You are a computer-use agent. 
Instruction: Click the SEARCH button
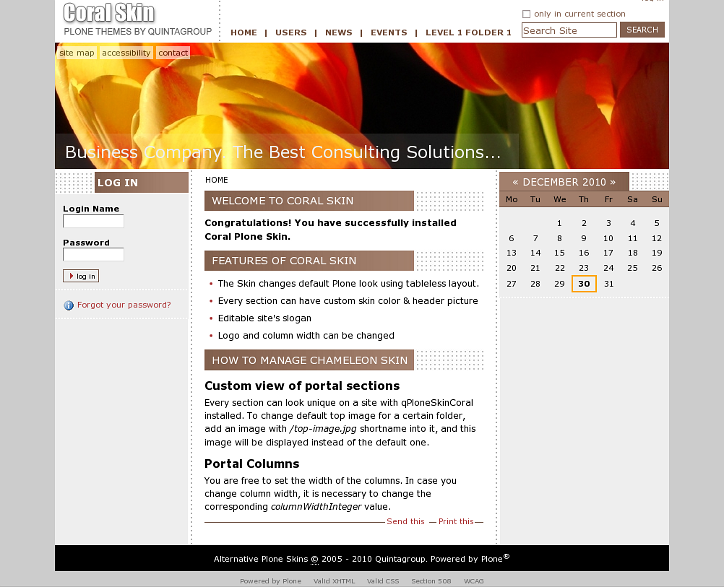(x=642, y=30)
